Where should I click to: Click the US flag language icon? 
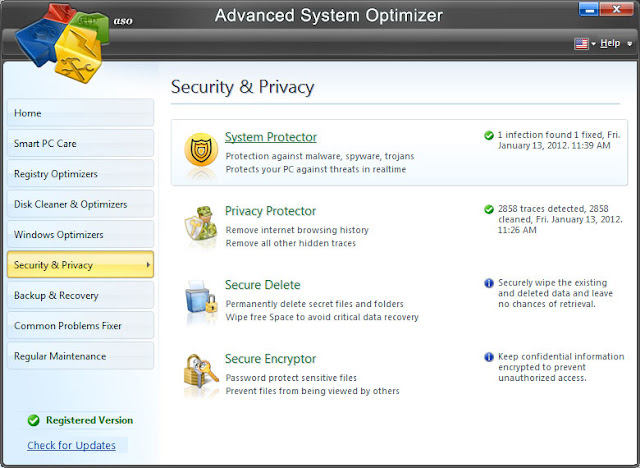point(581,44)
